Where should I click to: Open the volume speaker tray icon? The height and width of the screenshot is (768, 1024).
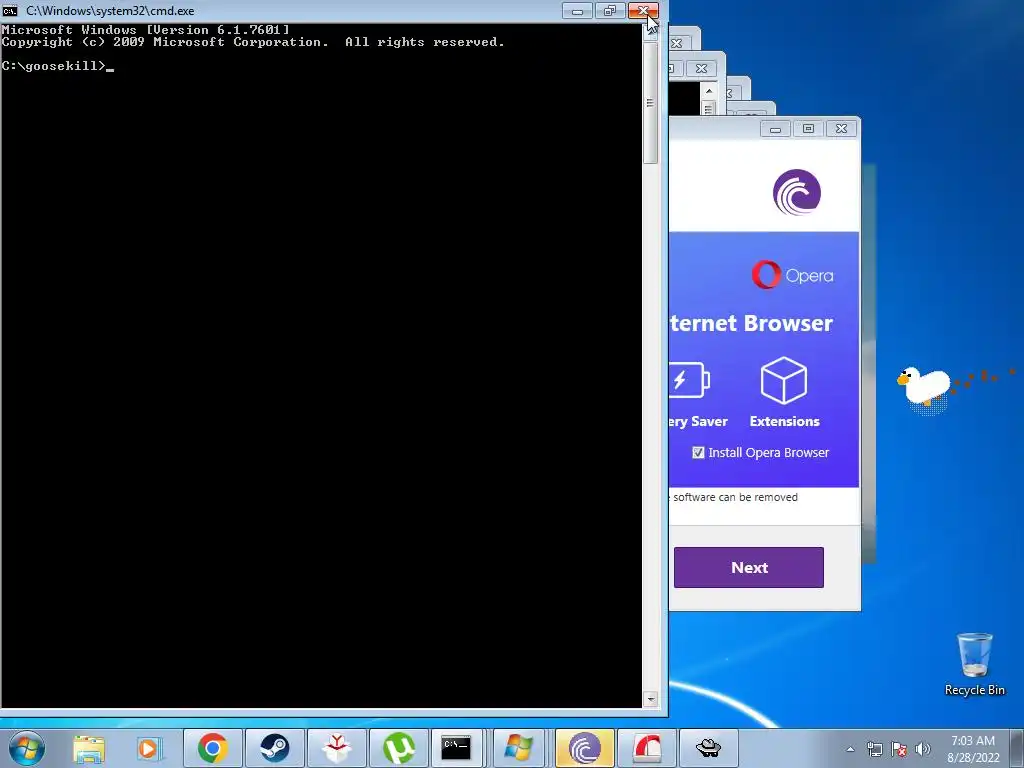(923, 749)
